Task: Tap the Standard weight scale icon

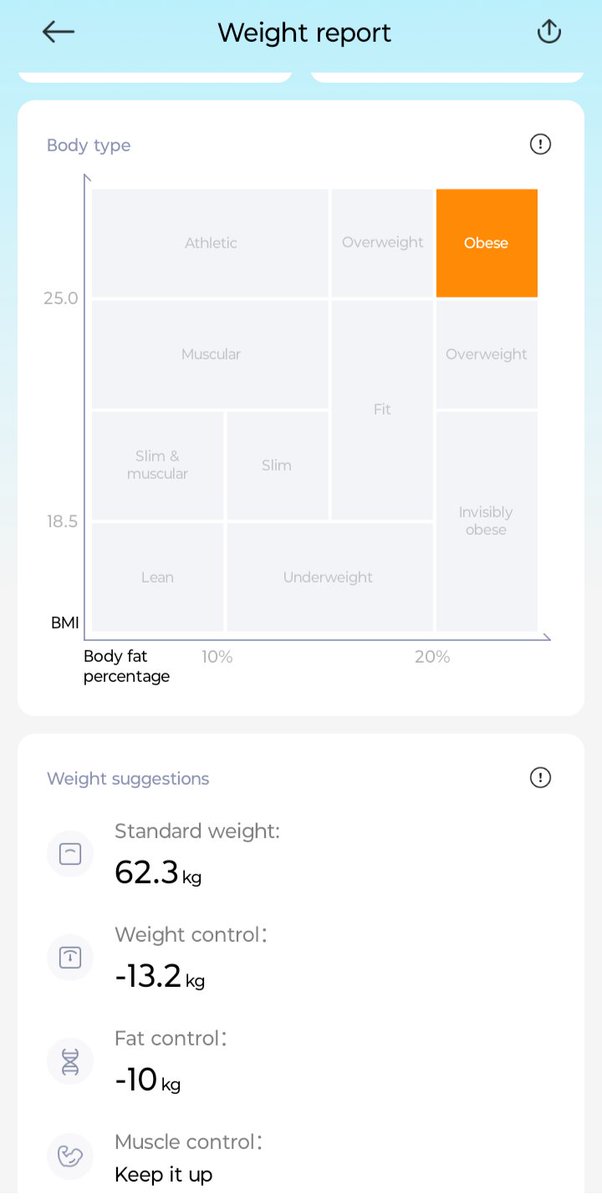Action: (x=70, y=854)
